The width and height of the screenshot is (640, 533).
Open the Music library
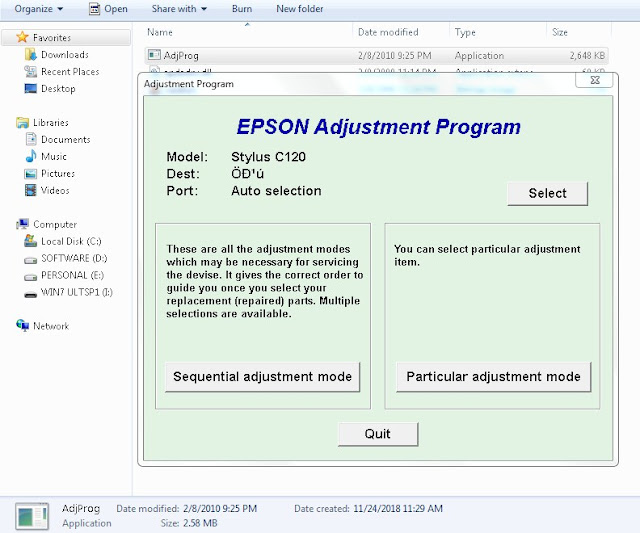click(x=53, y=157)
